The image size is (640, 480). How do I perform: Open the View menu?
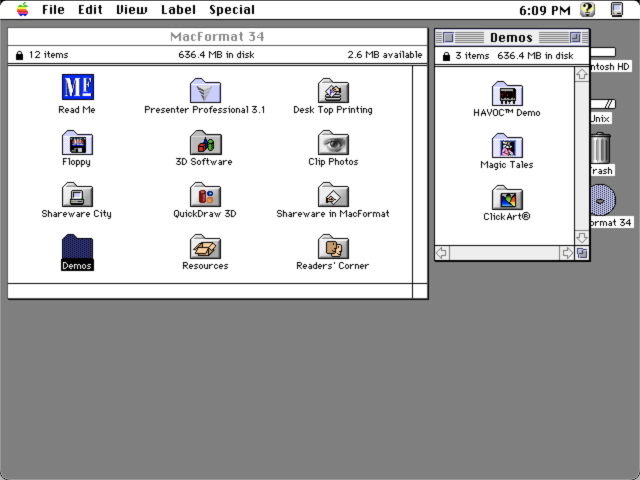click(x=131, y=9)
